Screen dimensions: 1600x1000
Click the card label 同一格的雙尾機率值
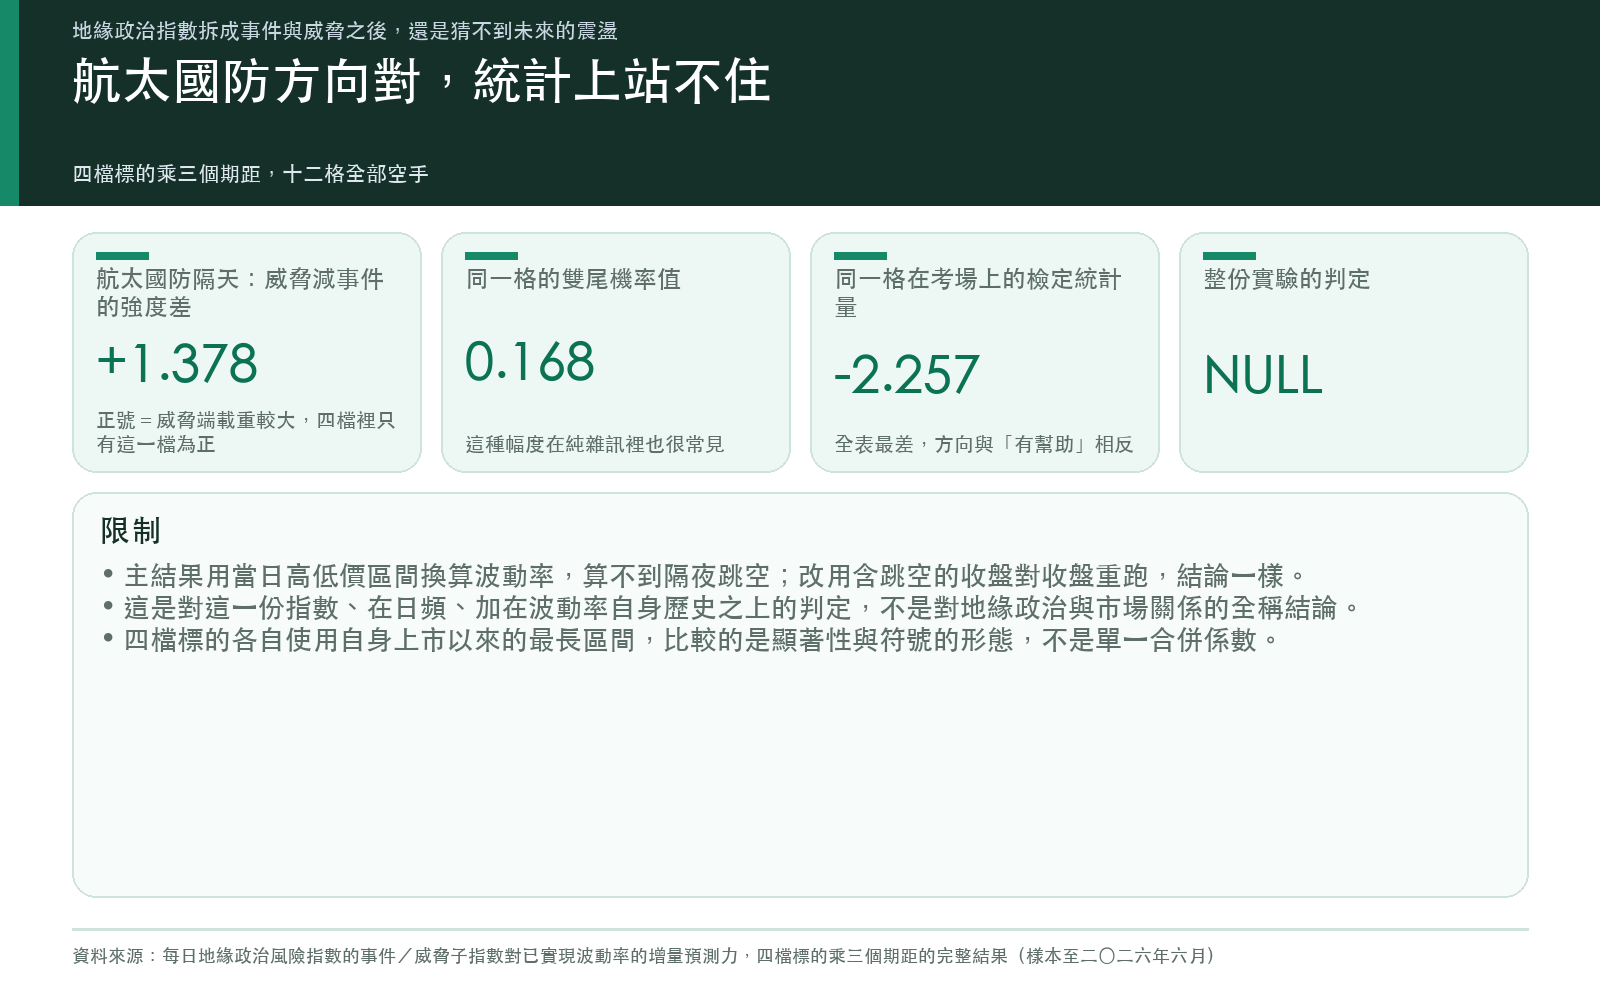tap(573, 279)
